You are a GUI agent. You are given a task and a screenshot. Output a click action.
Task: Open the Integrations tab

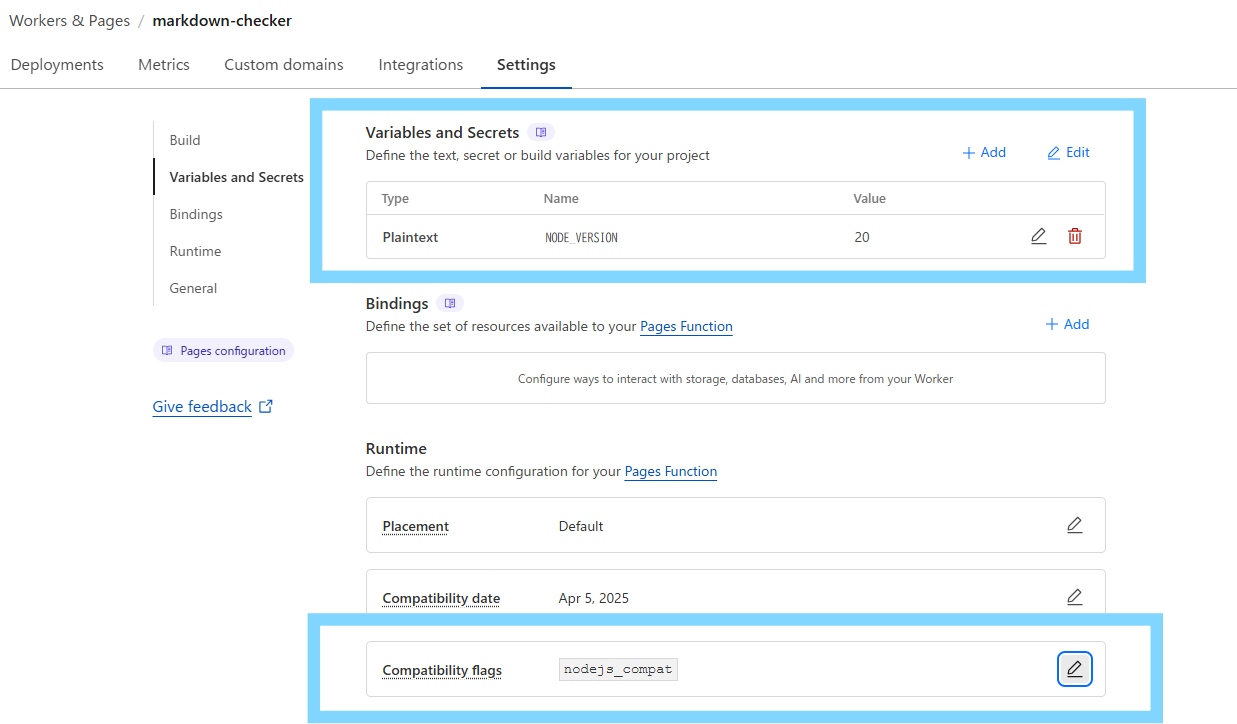pyautogui.click(x=420, y=64)
